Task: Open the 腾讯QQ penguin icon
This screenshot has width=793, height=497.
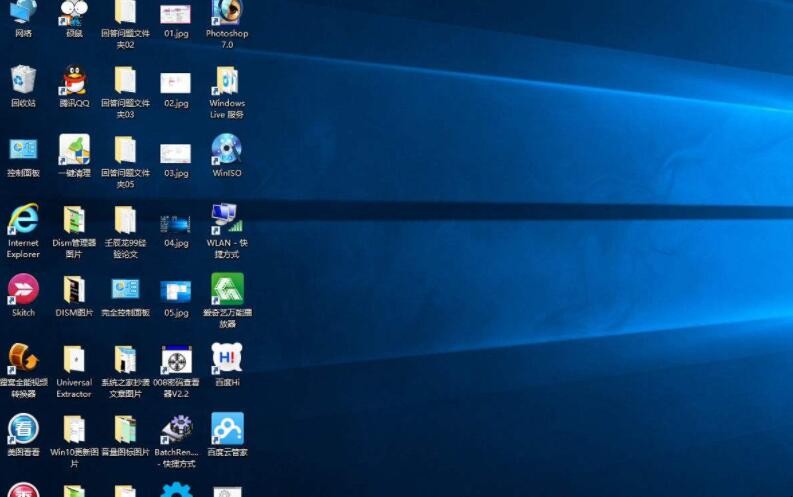Action: pos(74,80)
